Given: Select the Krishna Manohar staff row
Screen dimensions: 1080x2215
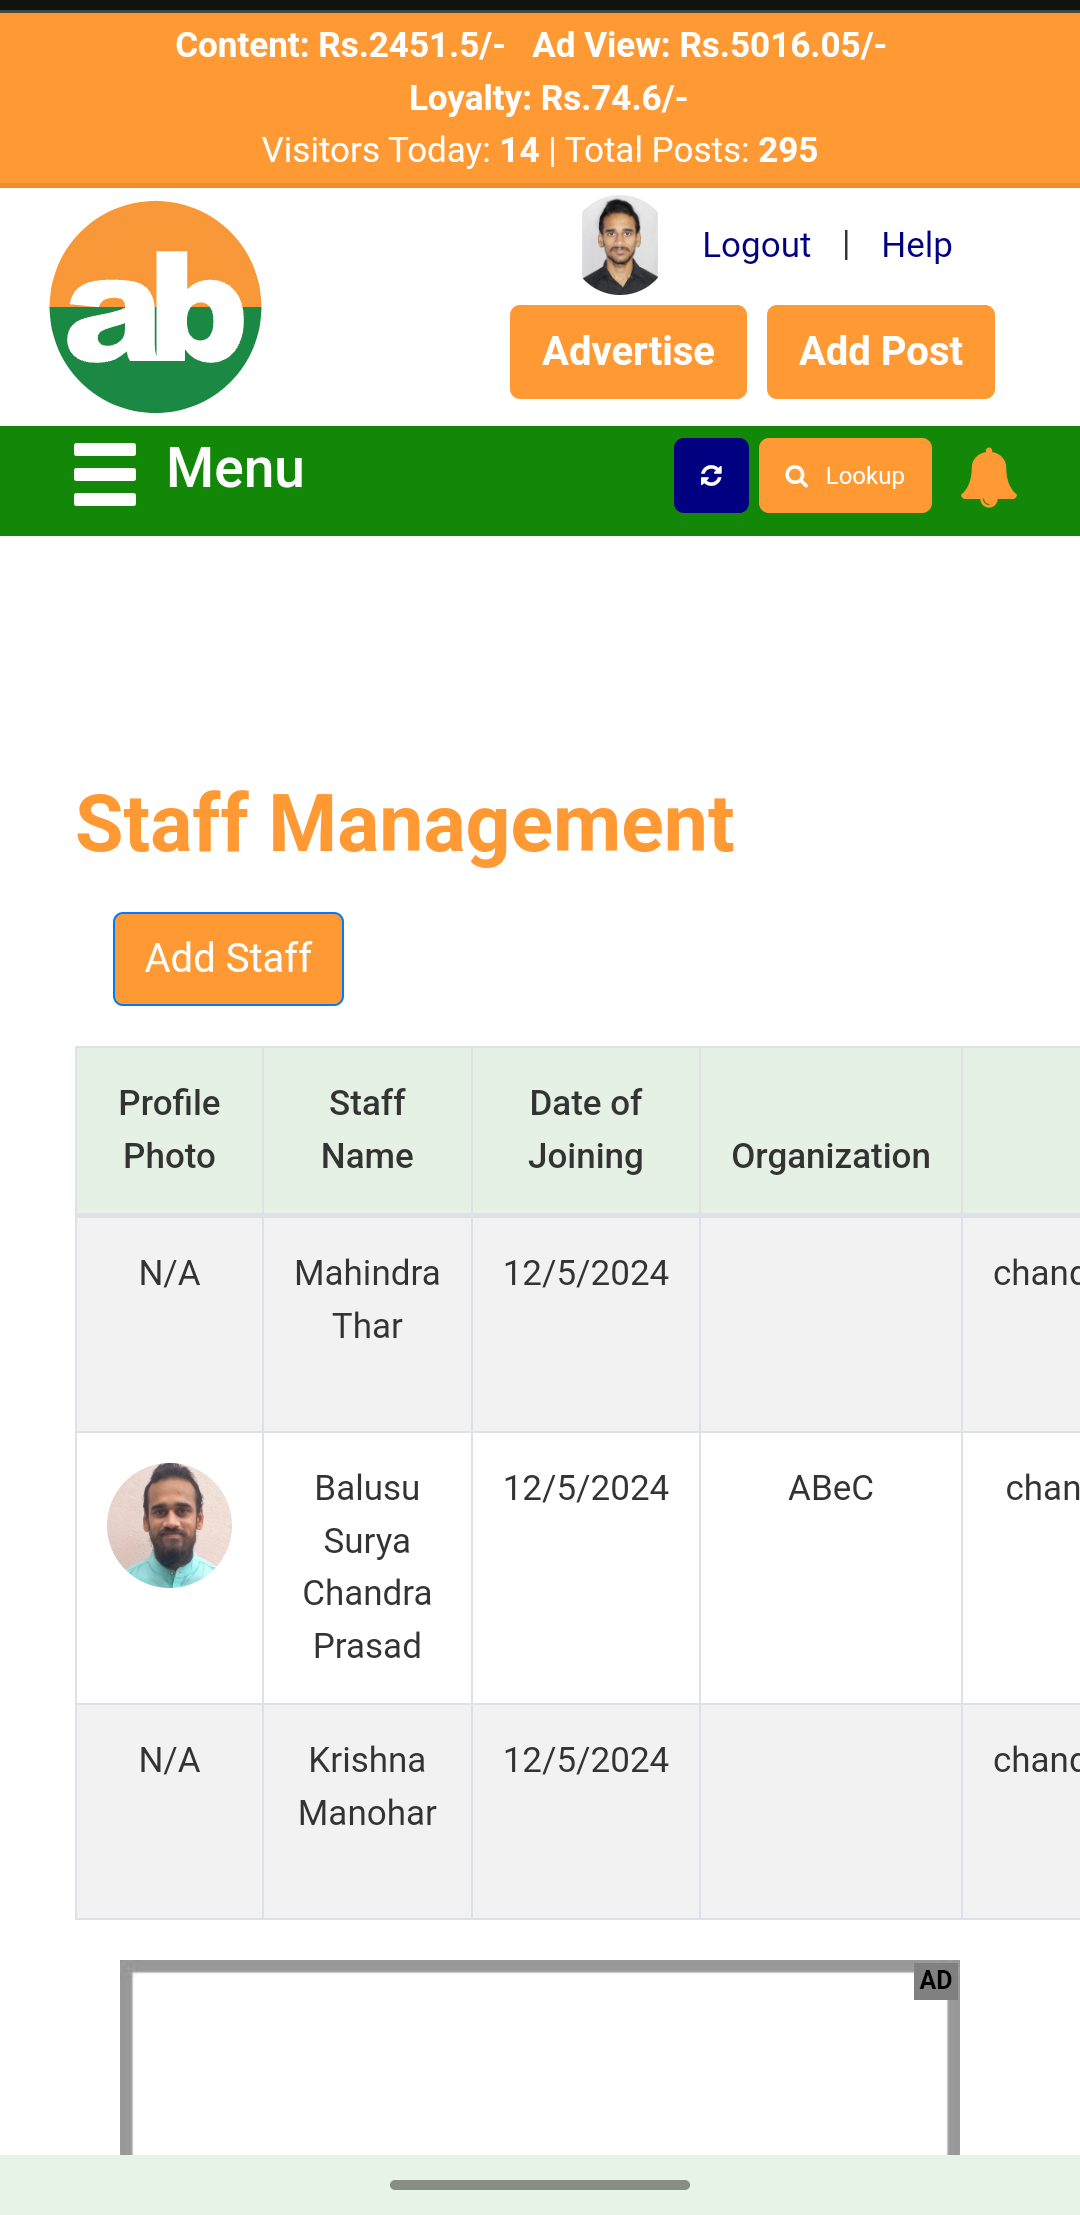Looking at the screenshot, I should [x=367, y=1786].
